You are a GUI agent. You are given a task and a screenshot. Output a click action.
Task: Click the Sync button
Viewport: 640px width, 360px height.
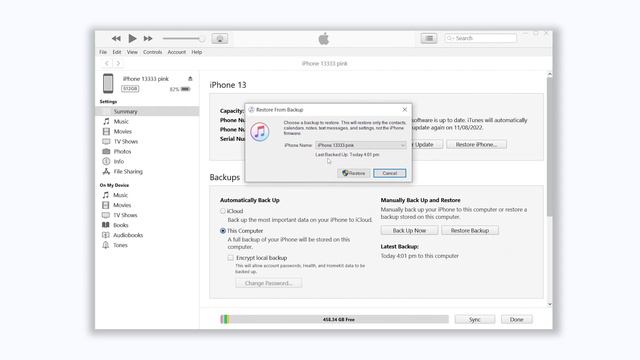pos(475,319)
